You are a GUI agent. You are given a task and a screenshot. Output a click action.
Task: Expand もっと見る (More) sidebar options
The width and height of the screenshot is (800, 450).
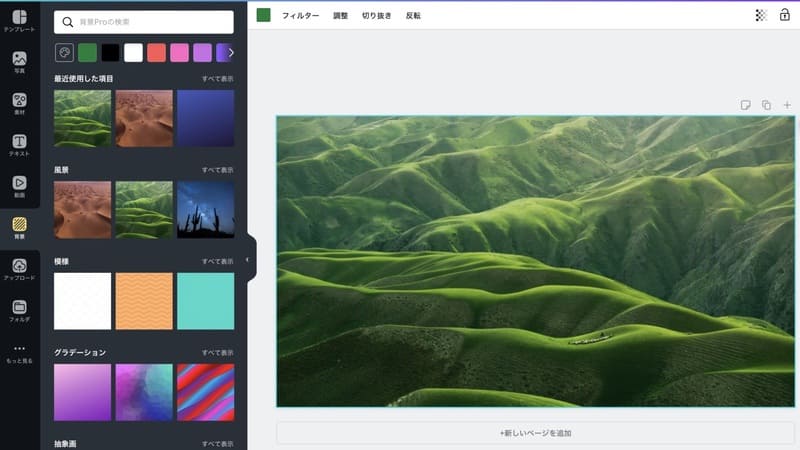(x=19, y=352)
